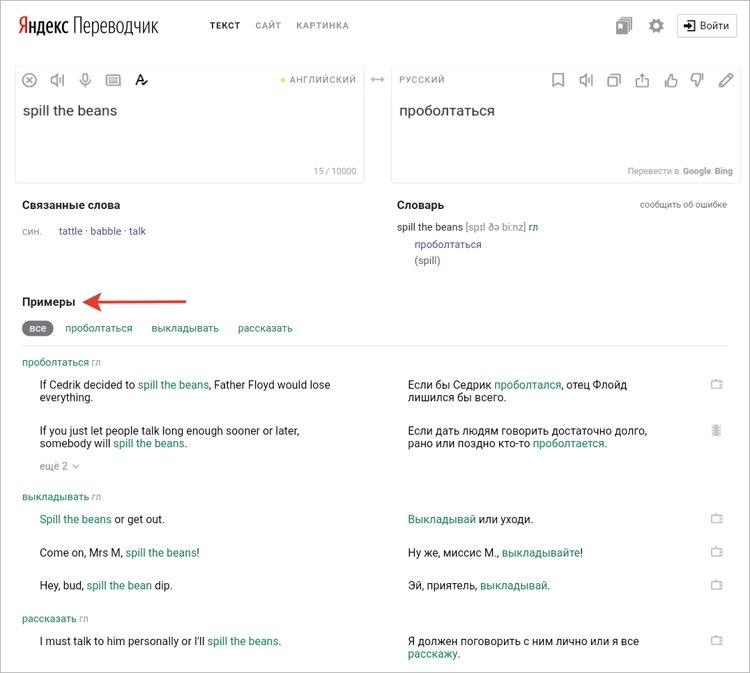
Task: Toggle spell check with the "A" icon
Action: click(141, 80)
